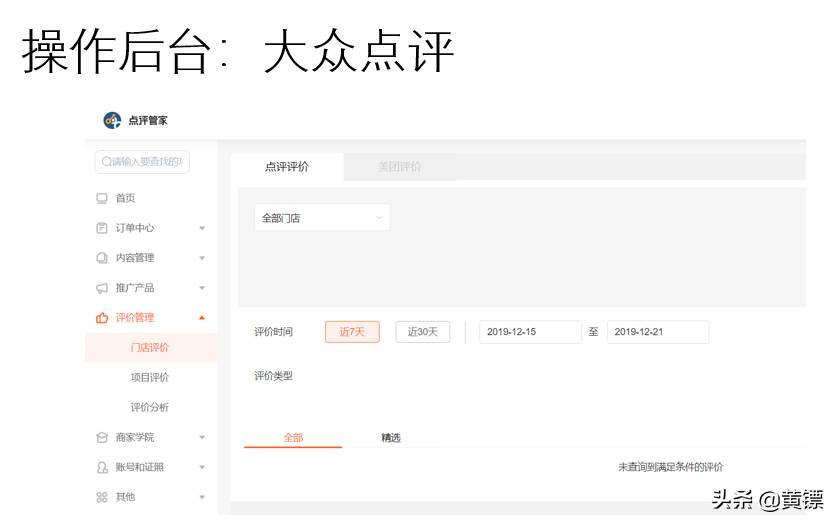Open the 推广产品 menu label
The height and width of the screenshot is (525, 838).
pos(135,288)
